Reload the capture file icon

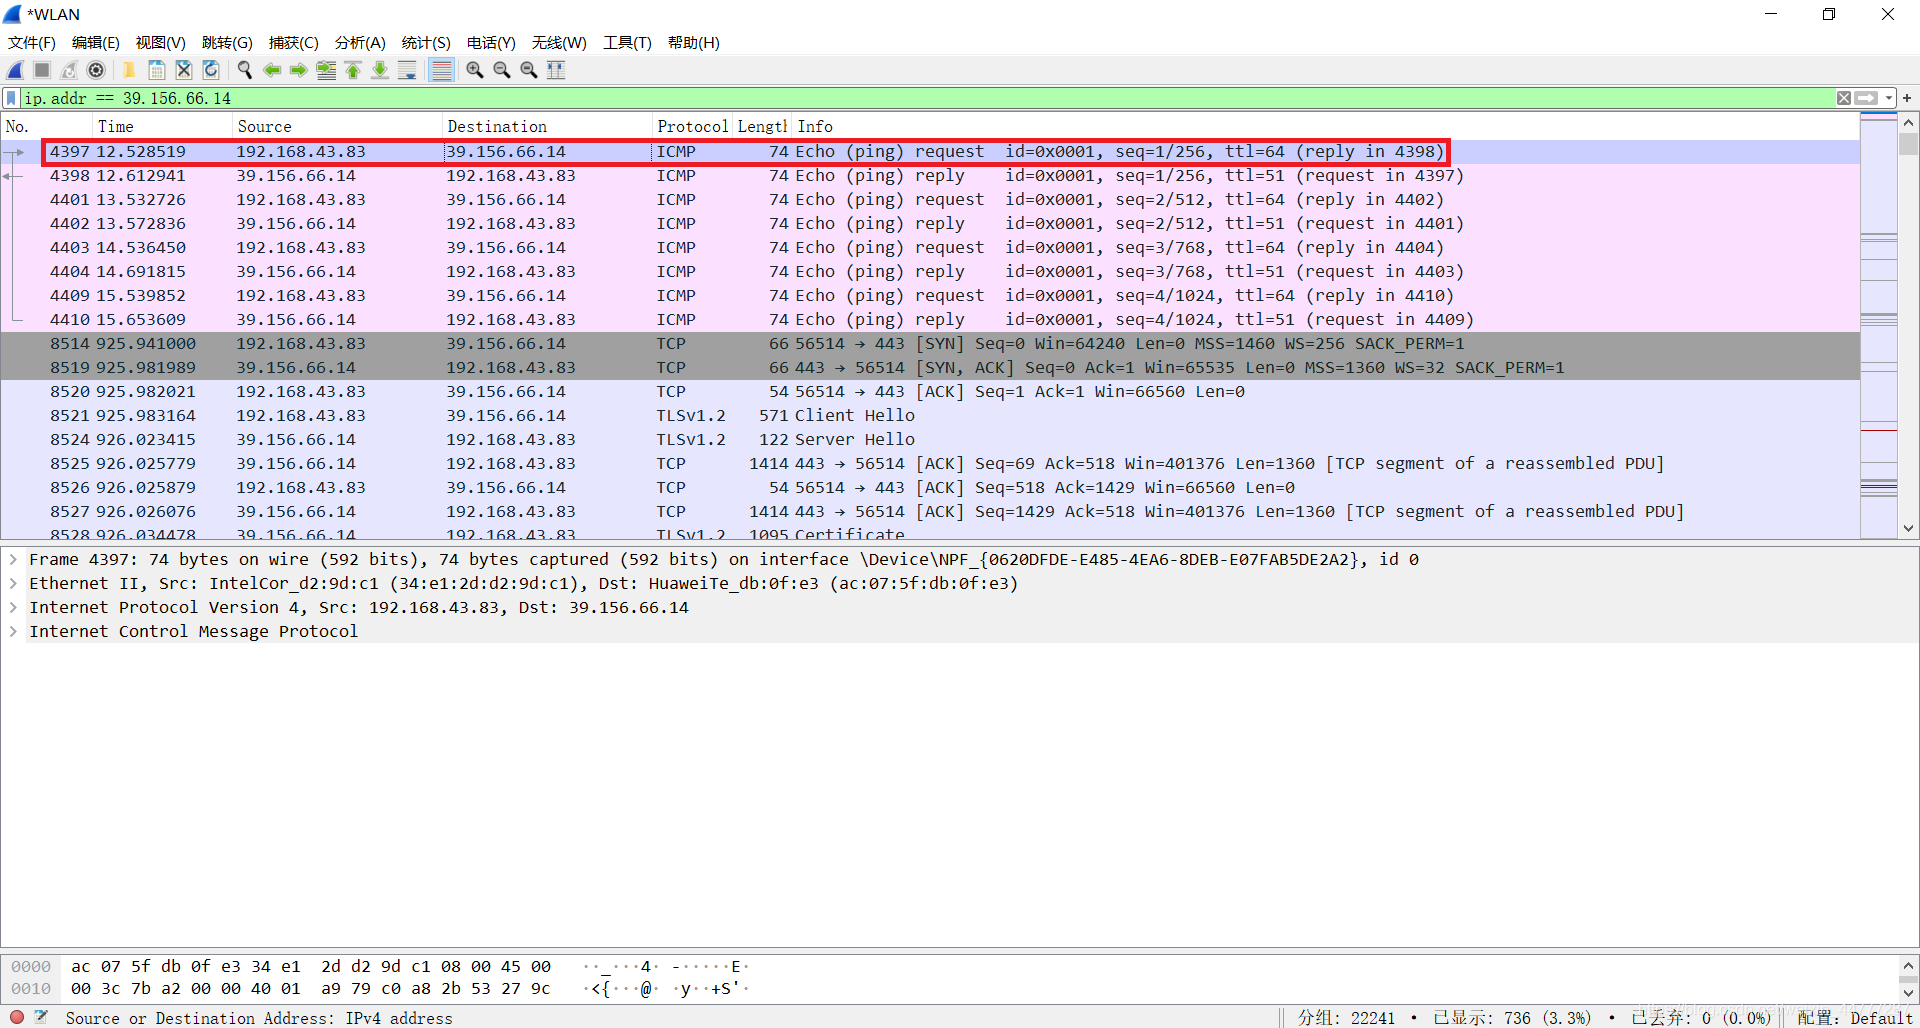point(211,70)
